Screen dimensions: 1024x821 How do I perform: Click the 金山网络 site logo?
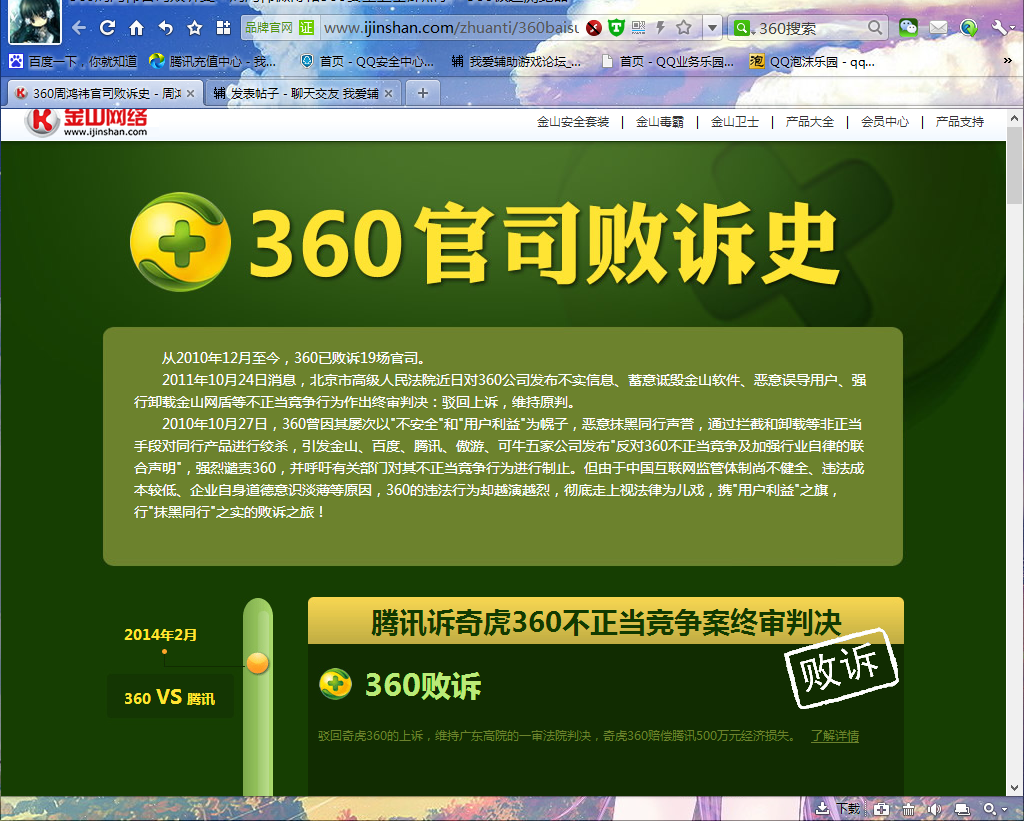pyautogui.click(x=86, y=122)
